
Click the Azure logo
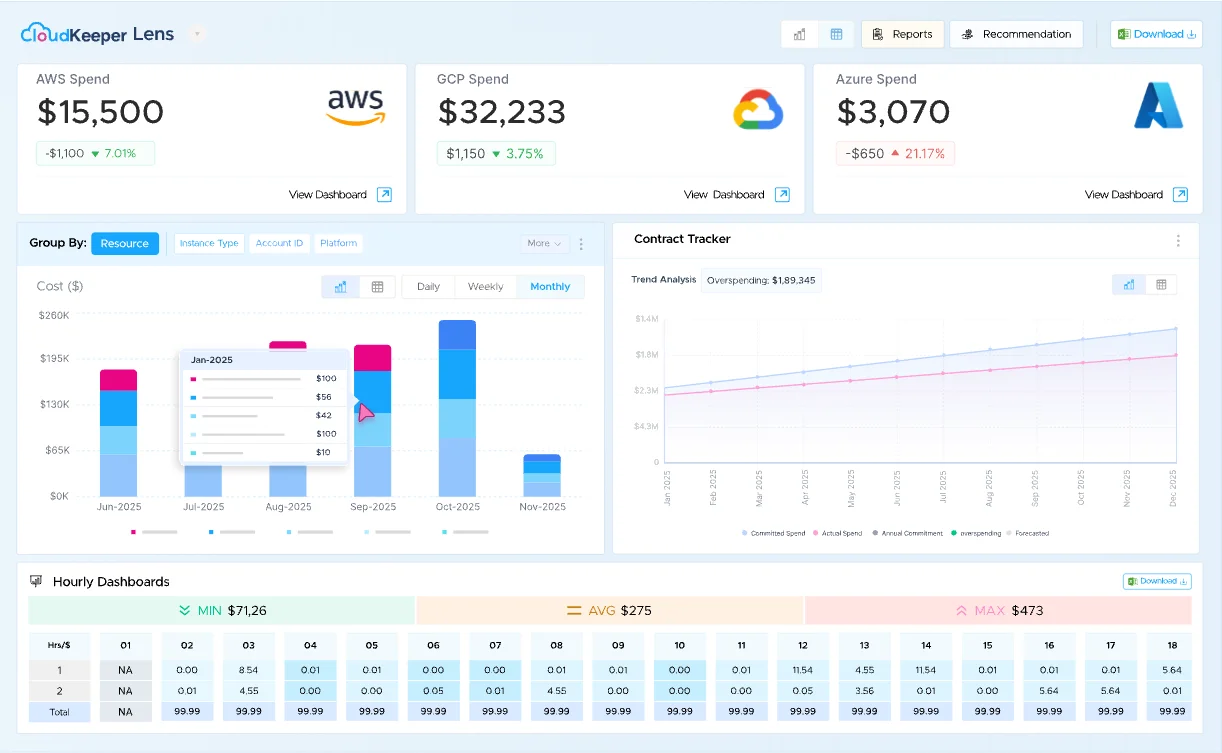point(1158,106)
